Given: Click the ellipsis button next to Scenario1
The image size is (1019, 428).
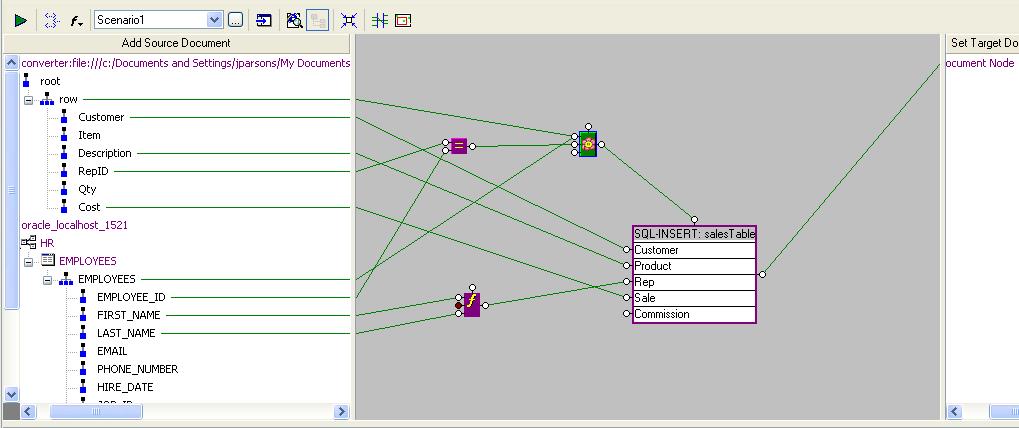Looking at the screenshot, I should (235, 20).
